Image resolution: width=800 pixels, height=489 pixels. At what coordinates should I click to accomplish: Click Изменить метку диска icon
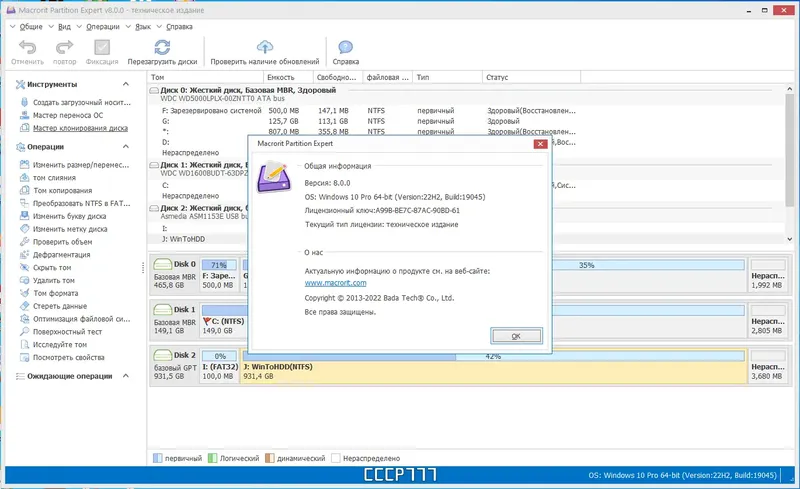tap(24, 229)
